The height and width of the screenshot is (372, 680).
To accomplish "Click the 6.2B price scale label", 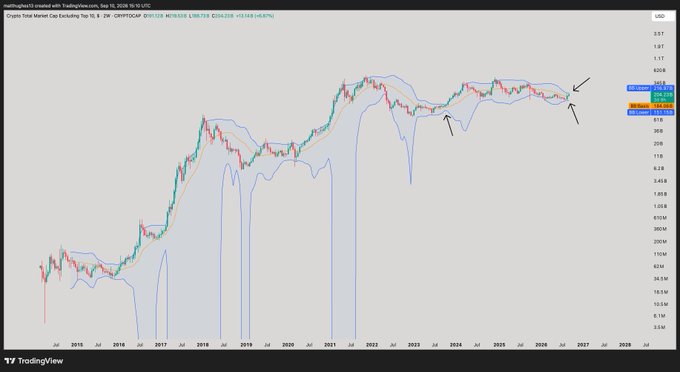I will tap(659, 168).
